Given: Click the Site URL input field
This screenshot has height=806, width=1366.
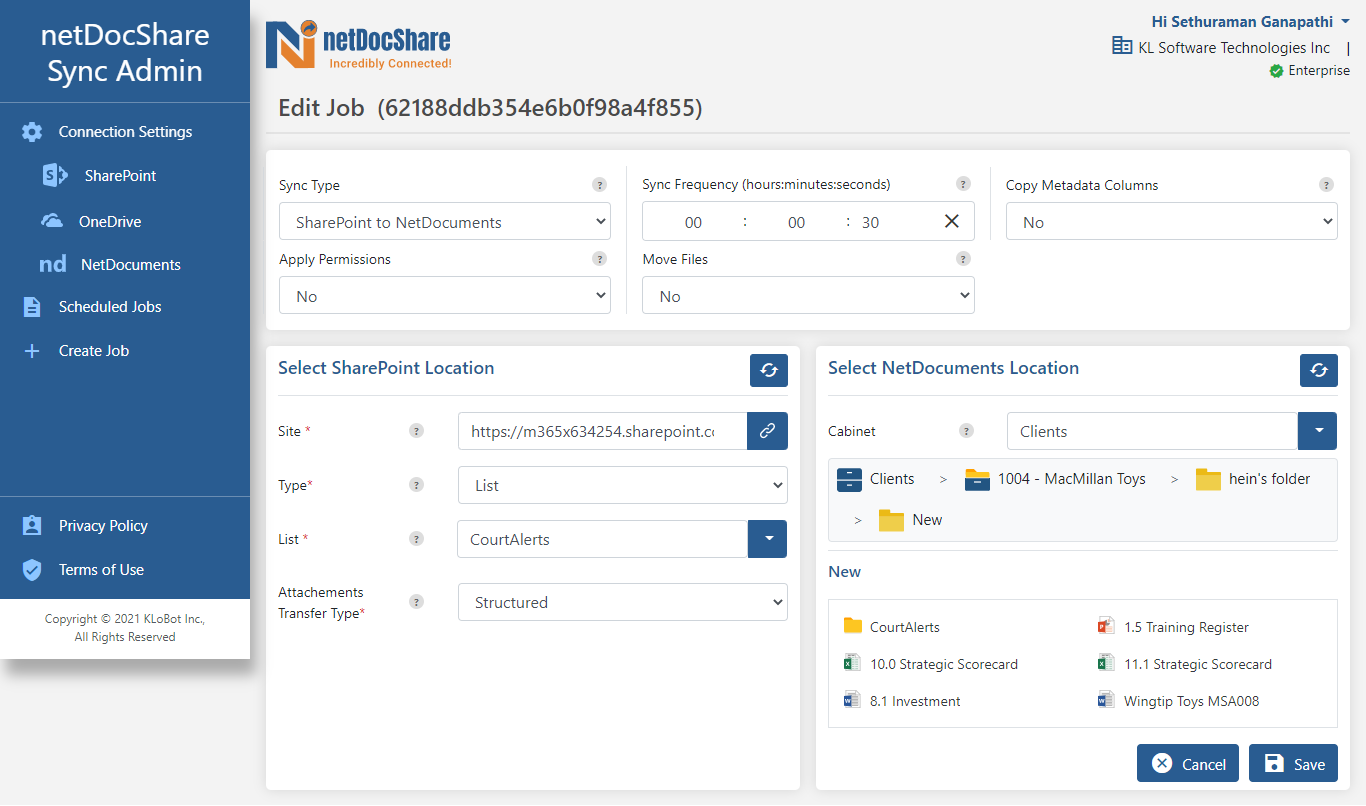Looking at the screenshot, I should (602, 431).
